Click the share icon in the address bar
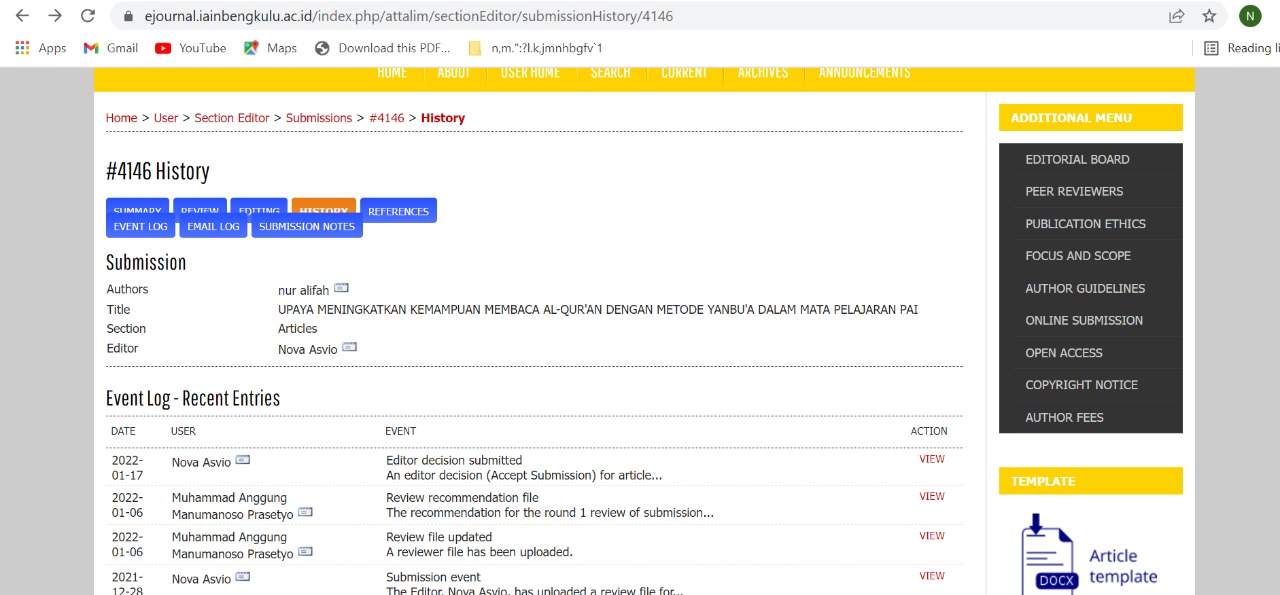 pos(1177,16)
